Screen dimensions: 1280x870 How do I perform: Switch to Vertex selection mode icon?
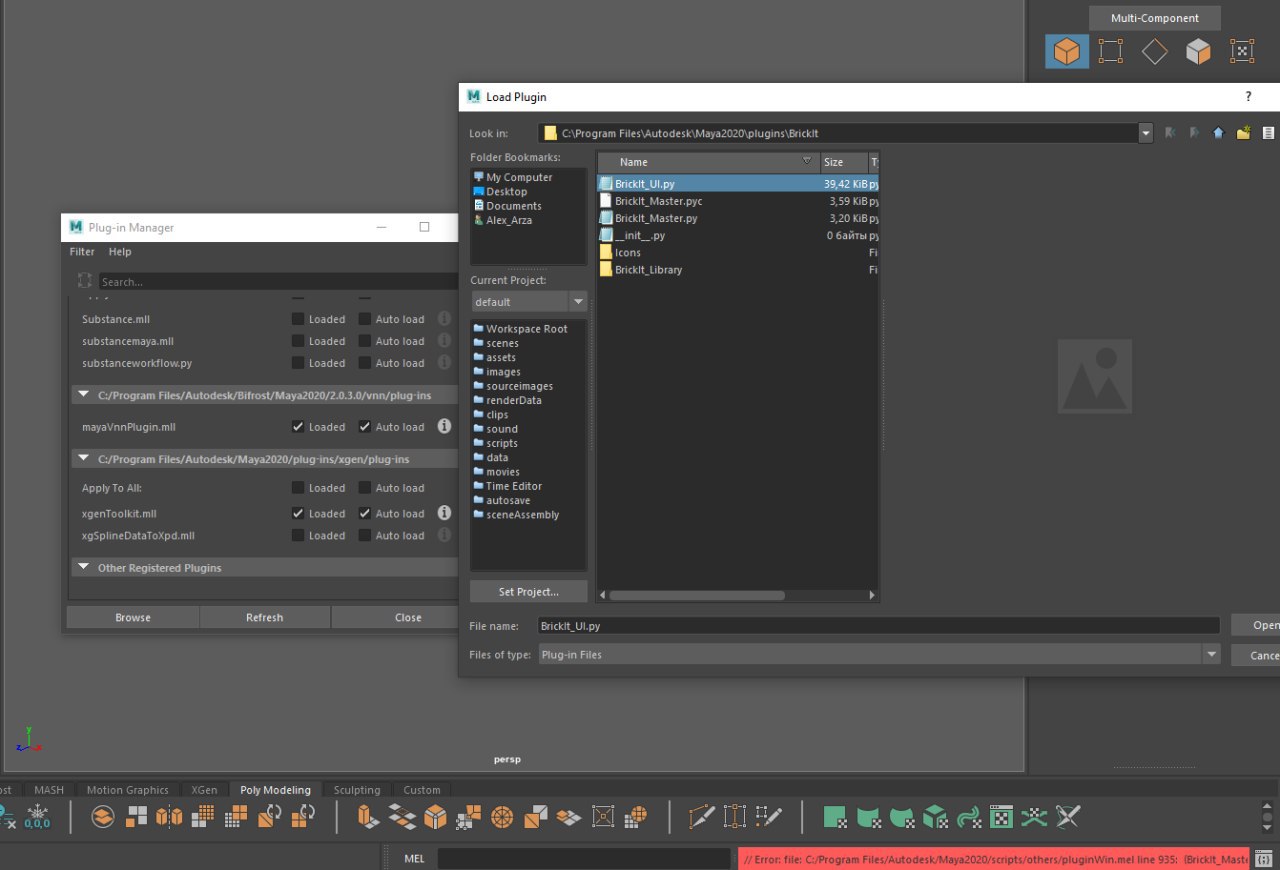tap(1110, 51)
